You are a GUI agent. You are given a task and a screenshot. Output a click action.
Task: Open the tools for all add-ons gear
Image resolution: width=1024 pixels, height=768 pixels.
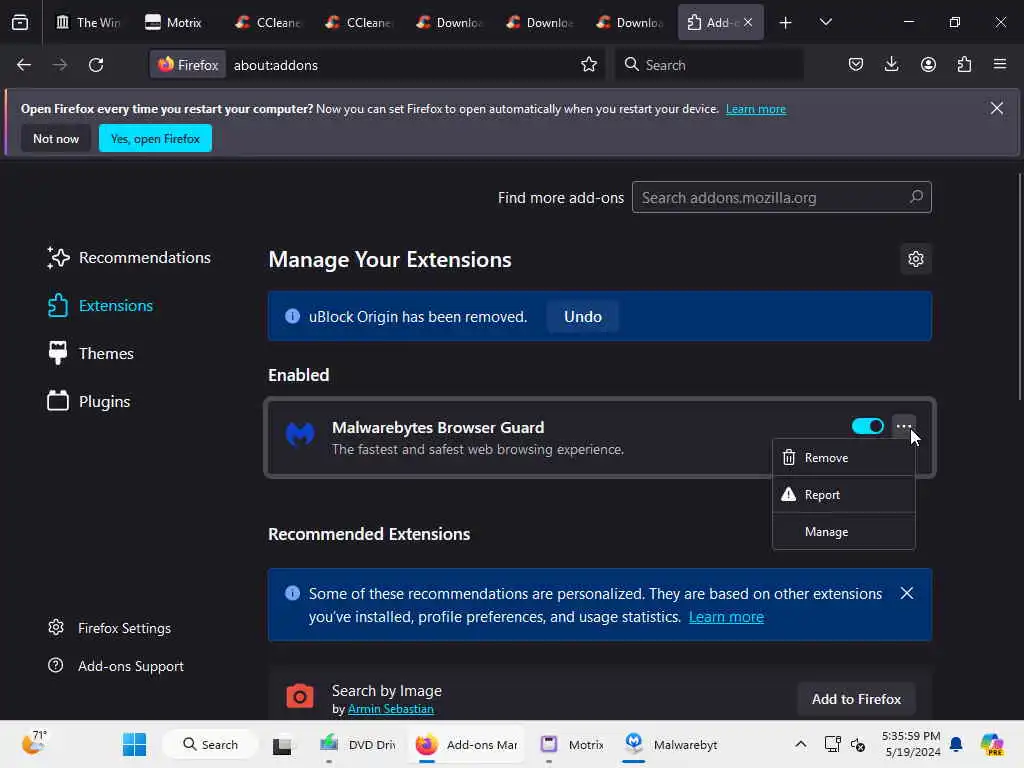pos(916,259)
